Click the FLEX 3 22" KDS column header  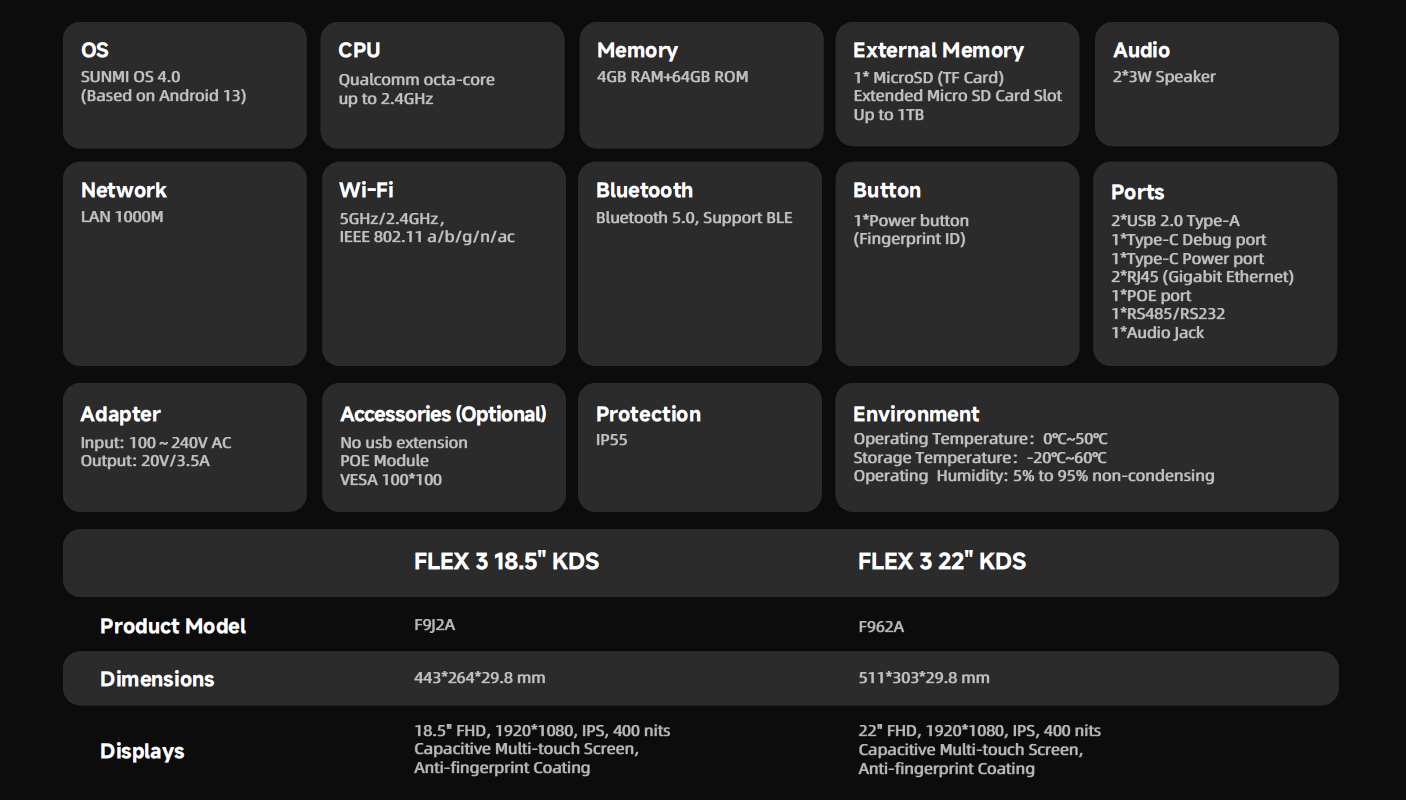point(941,561)
